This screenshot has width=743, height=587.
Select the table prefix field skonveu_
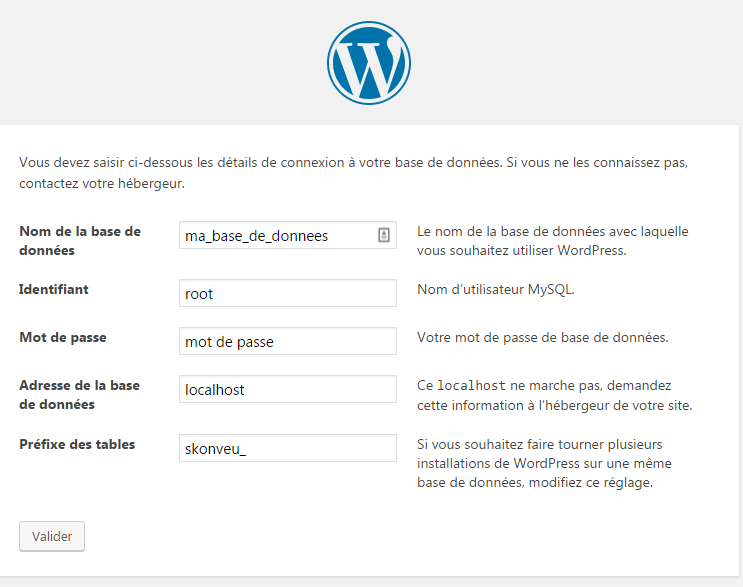click(x=288, y=448)
